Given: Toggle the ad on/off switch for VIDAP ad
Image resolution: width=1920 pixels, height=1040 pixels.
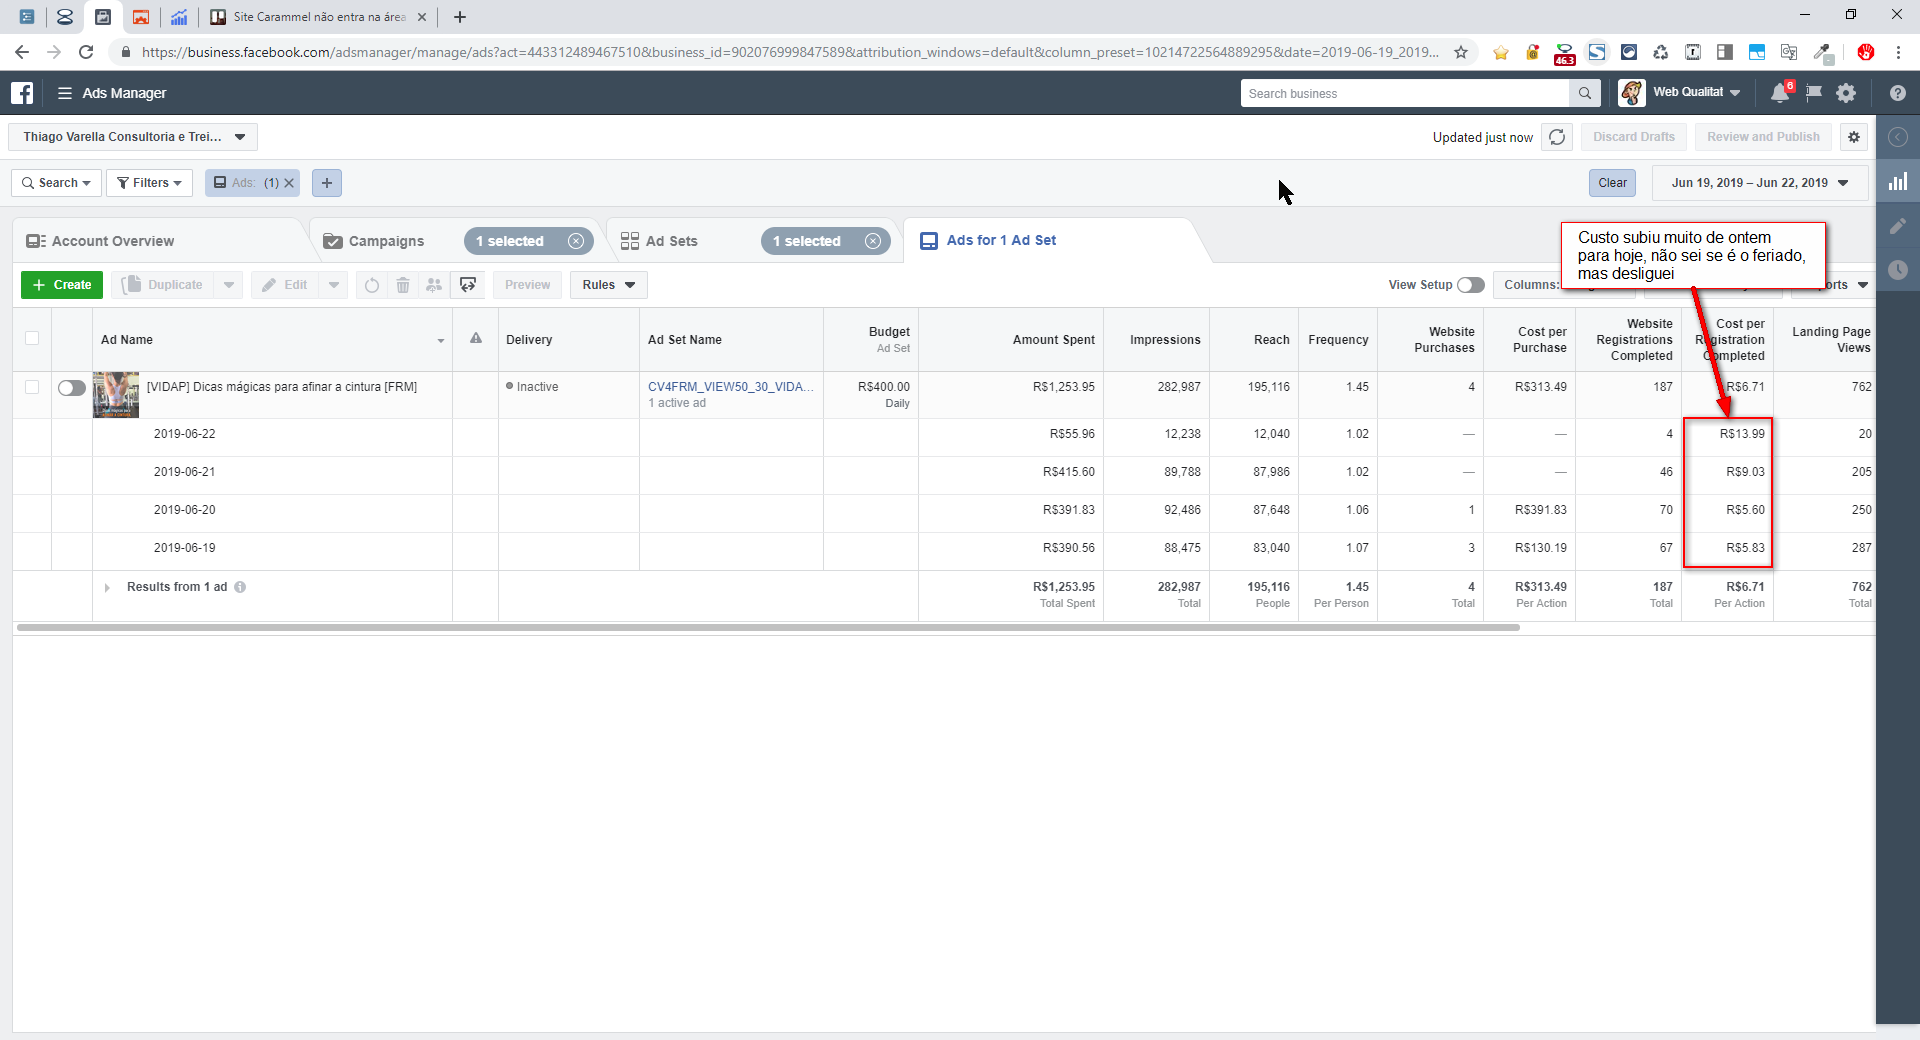Looking at the screenshot, I should pyautogui.click(x=71, y=388).
